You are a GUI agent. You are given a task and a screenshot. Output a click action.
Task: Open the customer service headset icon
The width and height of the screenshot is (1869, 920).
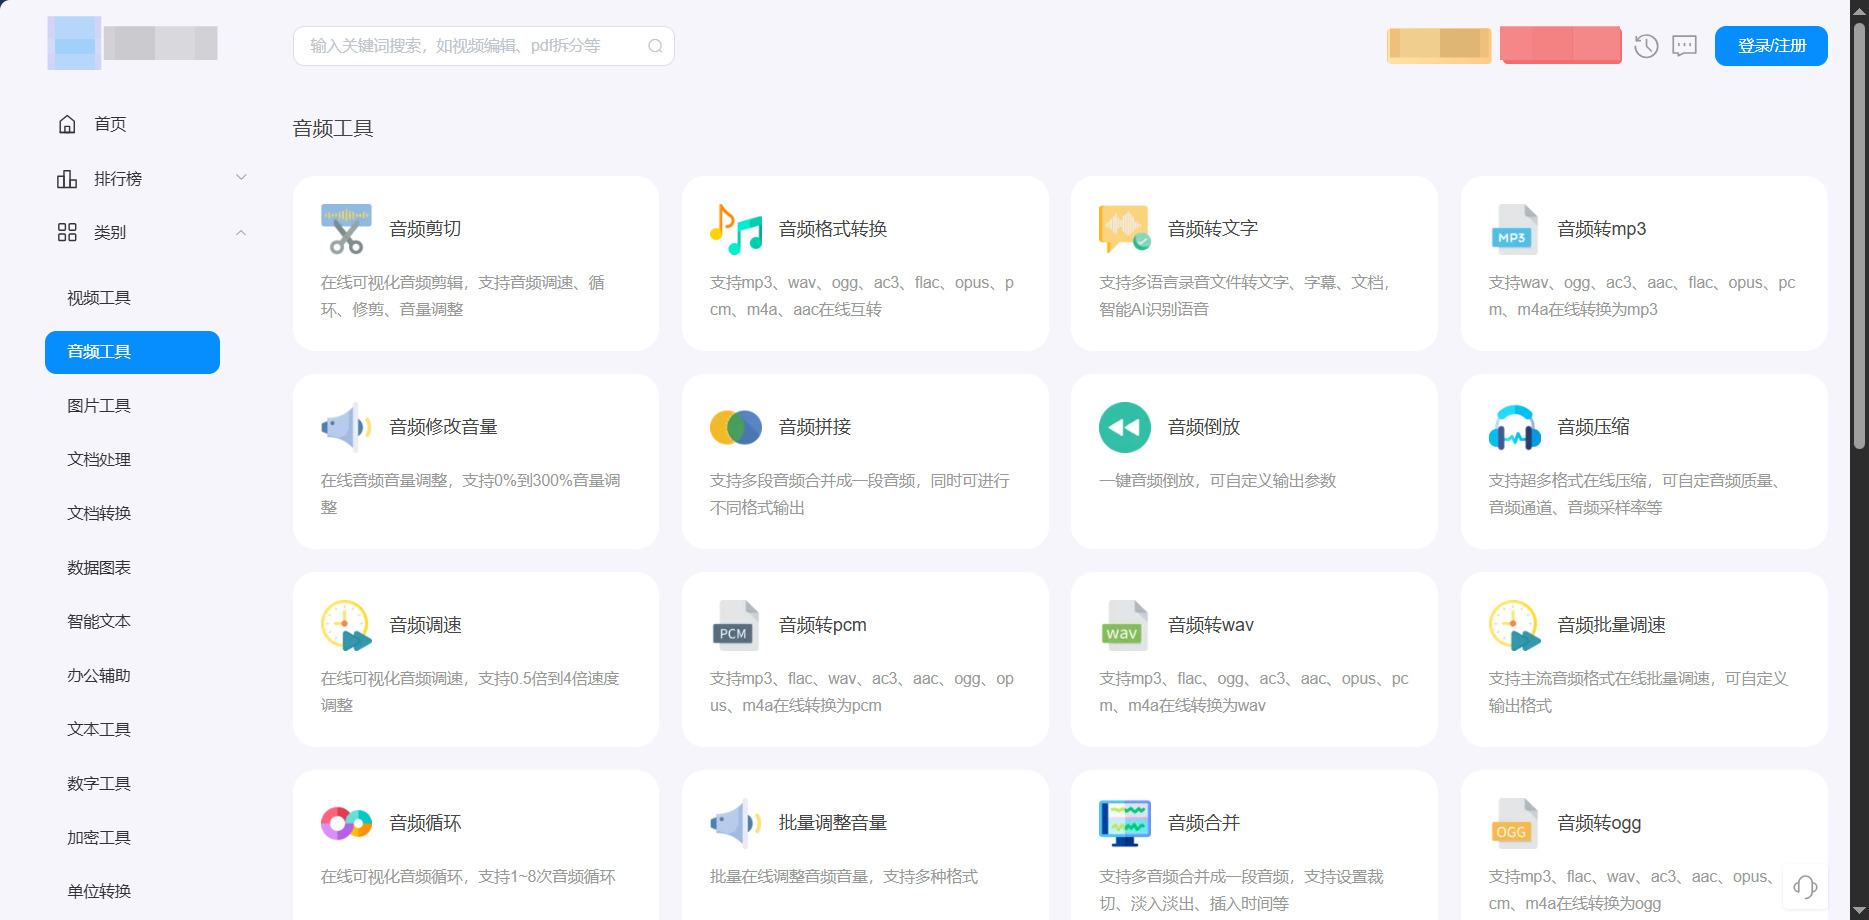point(1805,887)
